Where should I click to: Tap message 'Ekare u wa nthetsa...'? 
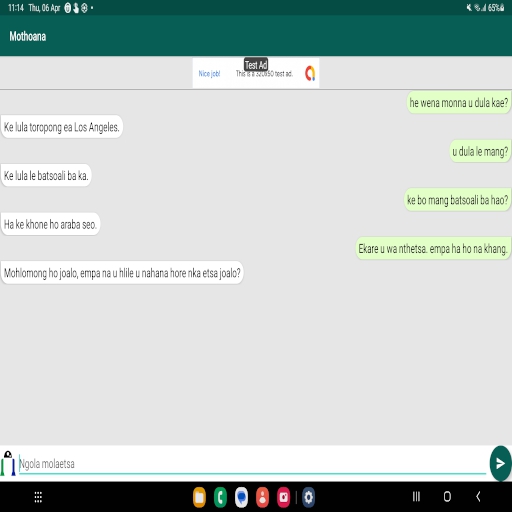click(433, 249)
